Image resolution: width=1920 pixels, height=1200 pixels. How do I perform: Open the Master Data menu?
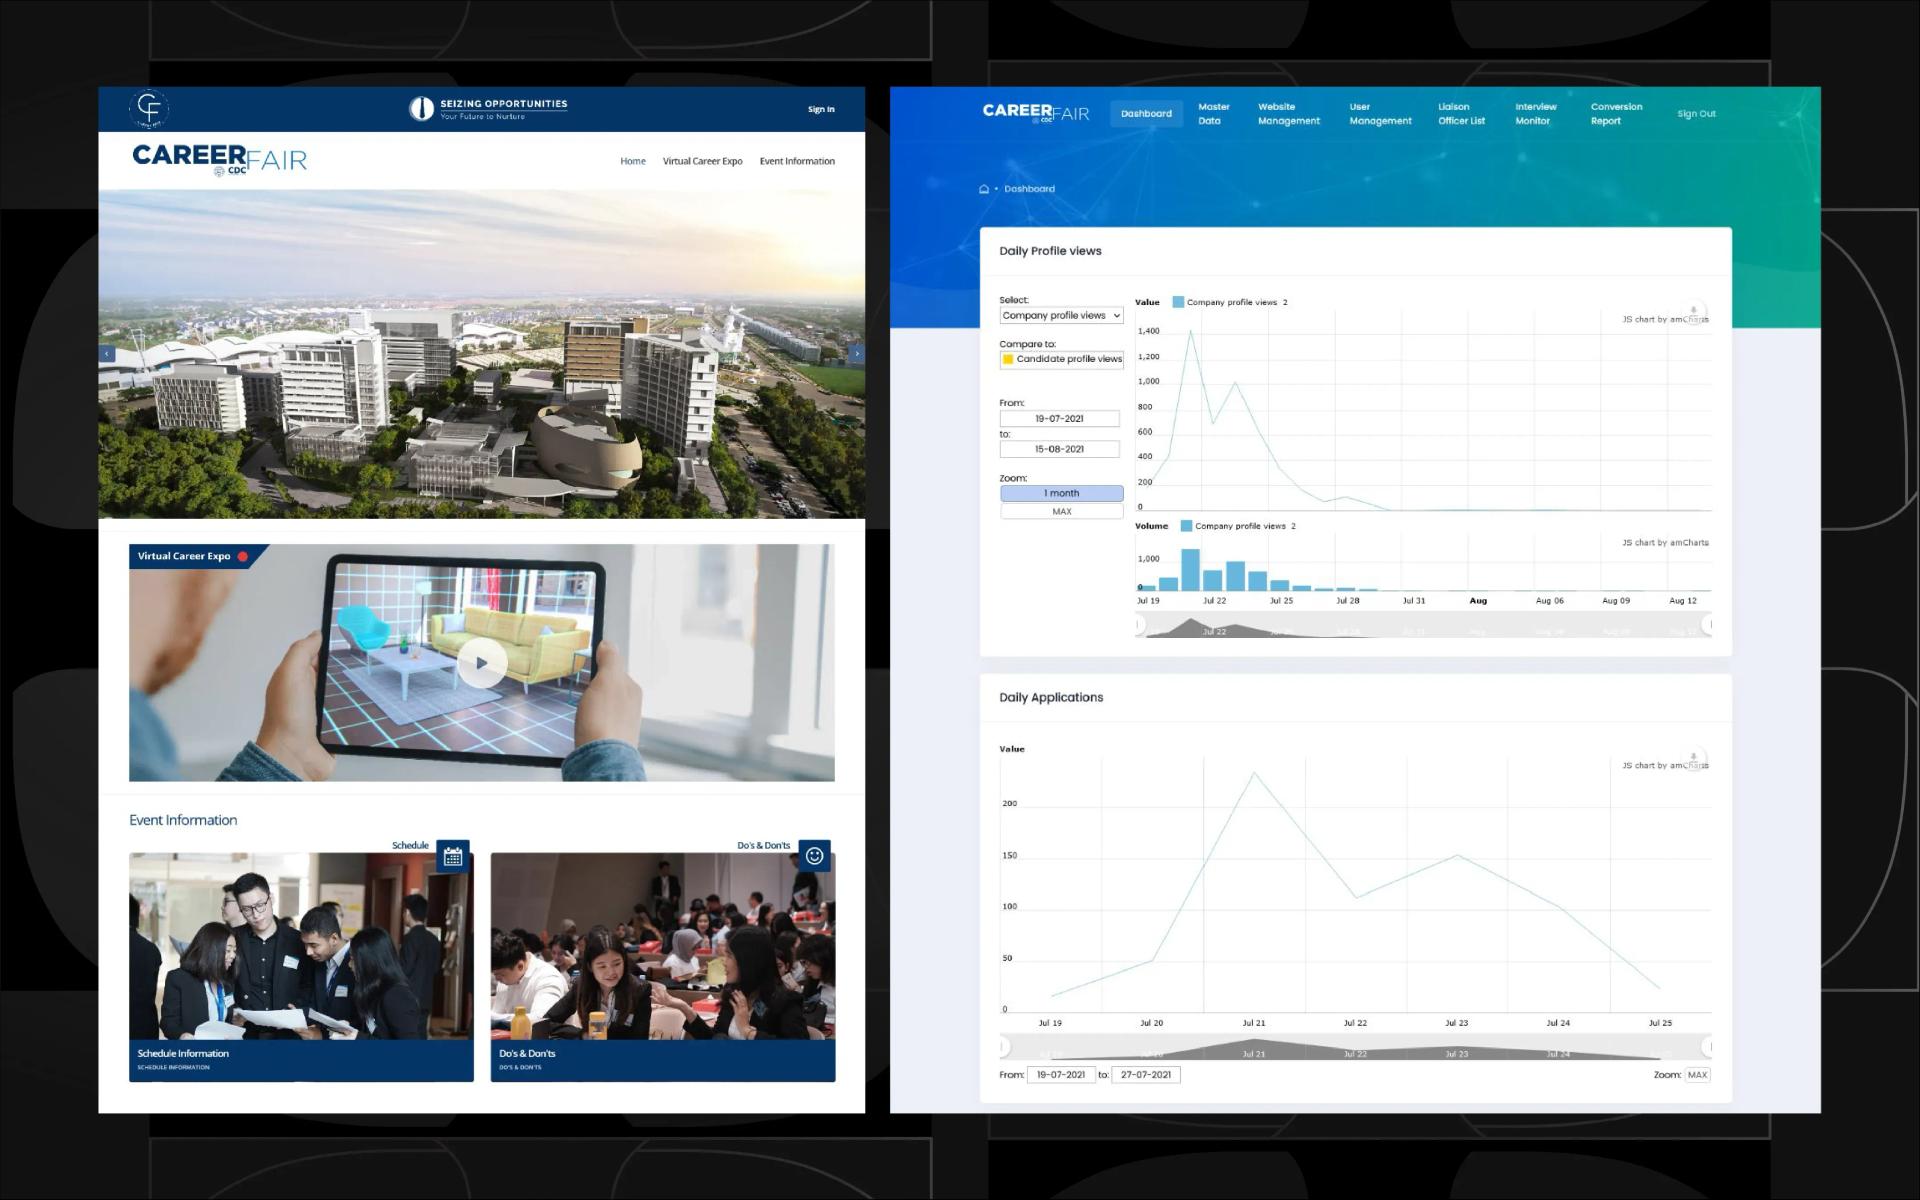tap(1214, 114)
